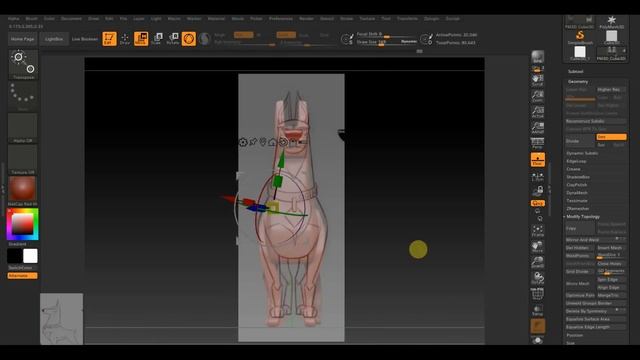640x360 pixels.
Task: Expand the ClayPolish section
Action: (x=576, y=185)
